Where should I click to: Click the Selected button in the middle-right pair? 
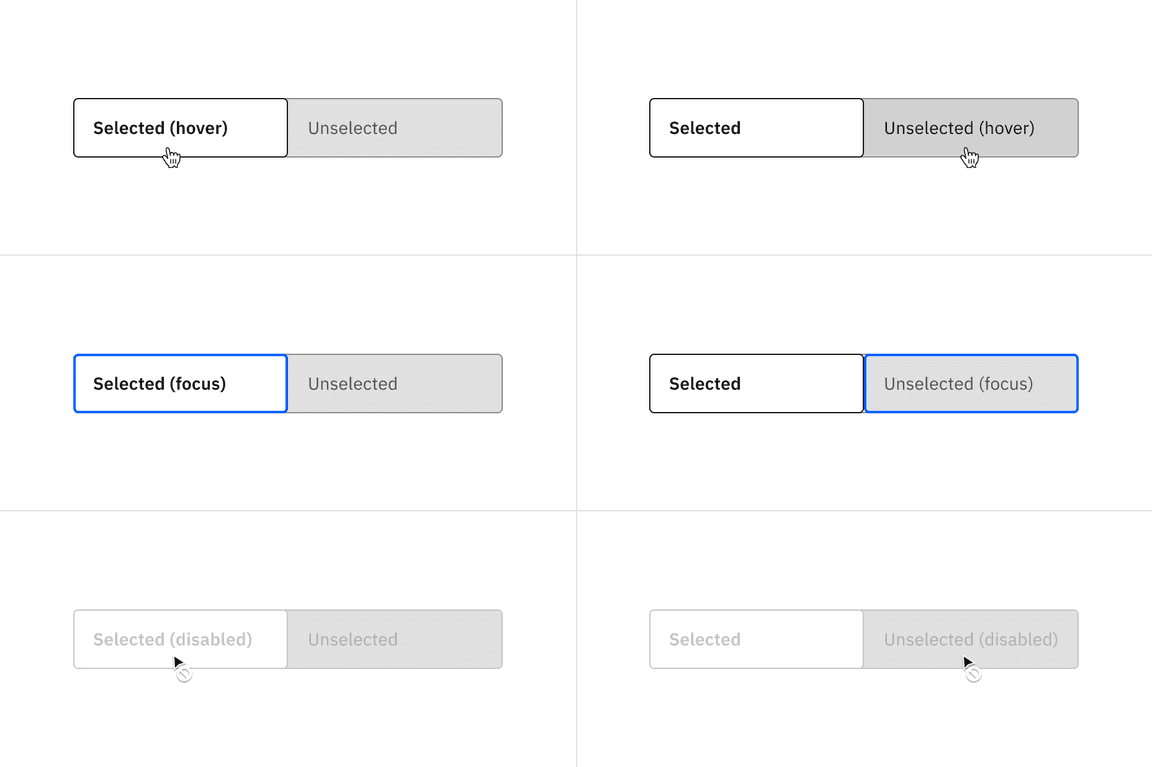click(x=756, y=383)
